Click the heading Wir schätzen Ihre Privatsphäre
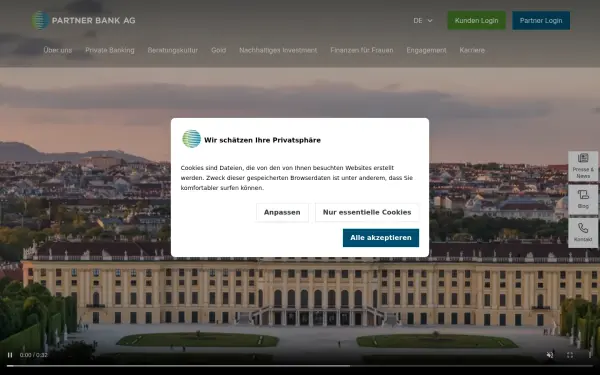The image size is (600, 375). pos(262,140)
